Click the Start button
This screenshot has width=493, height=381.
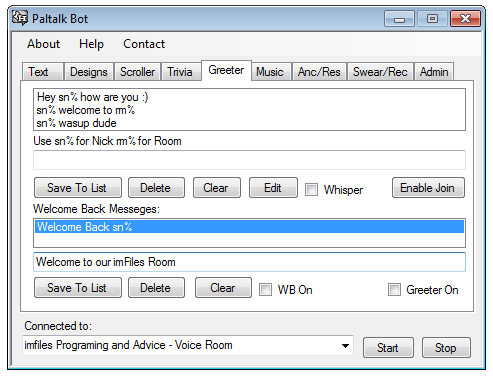click(x=388, y=348)
